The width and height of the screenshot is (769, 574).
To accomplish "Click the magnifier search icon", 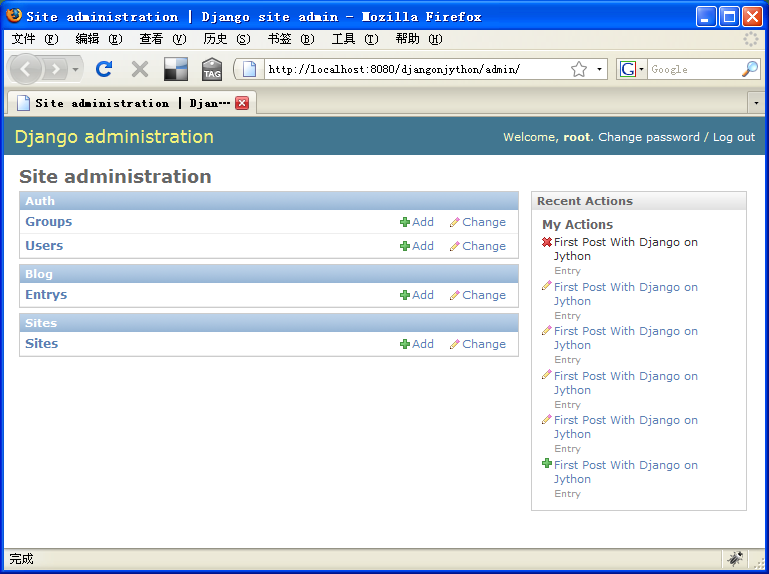I will click(750, 69).
